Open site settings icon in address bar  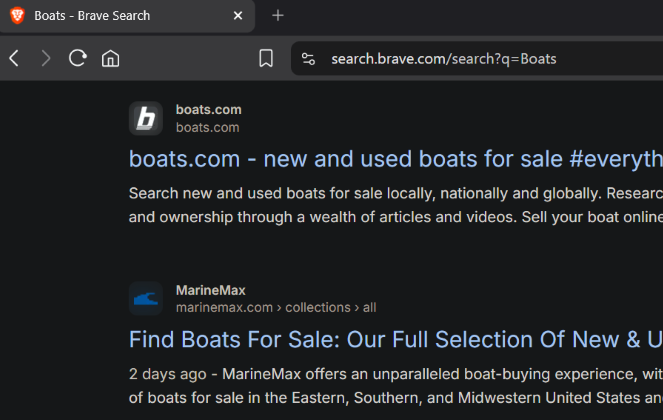coord(308,59)
